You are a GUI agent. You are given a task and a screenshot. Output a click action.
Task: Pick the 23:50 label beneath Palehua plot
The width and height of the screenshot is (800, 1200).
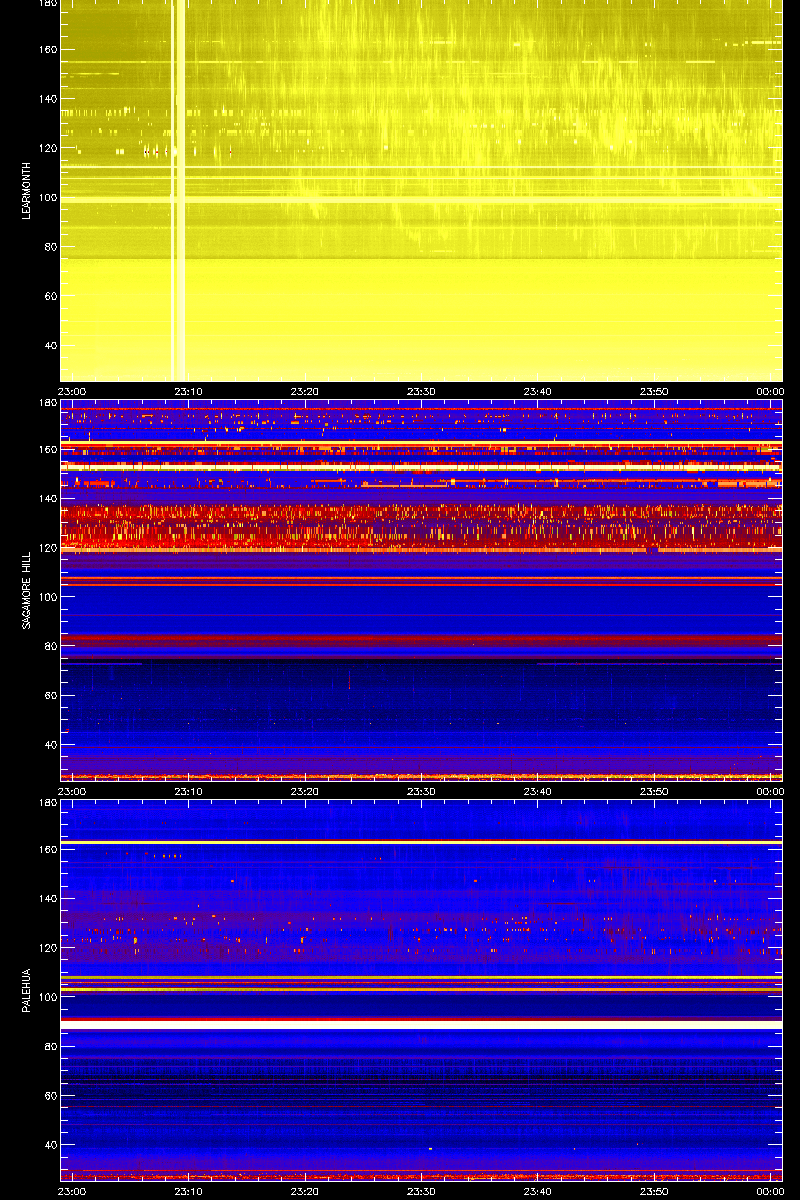(653, 1192)
